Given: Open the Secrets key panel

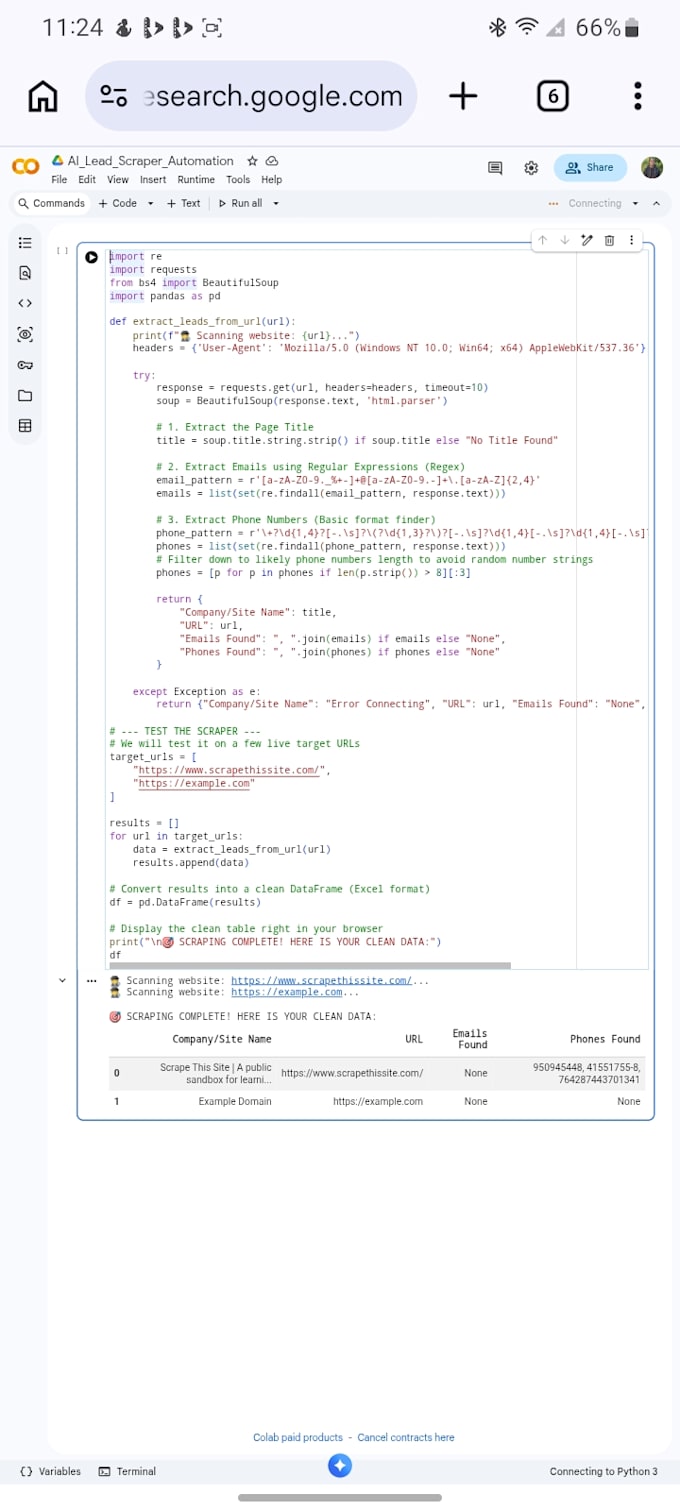Looking at the screenshot, I should (x=26, y=365).
